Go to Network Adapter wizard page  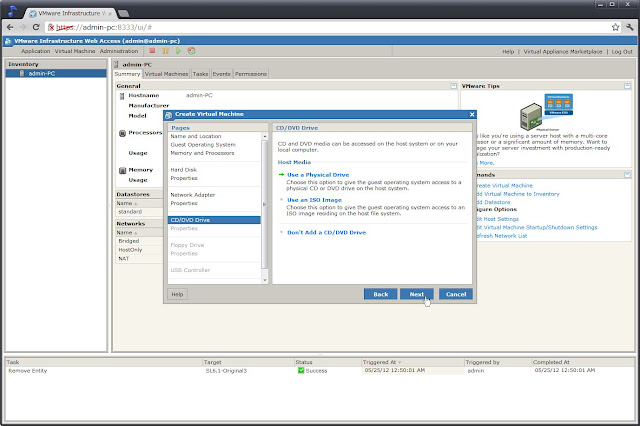193,195
